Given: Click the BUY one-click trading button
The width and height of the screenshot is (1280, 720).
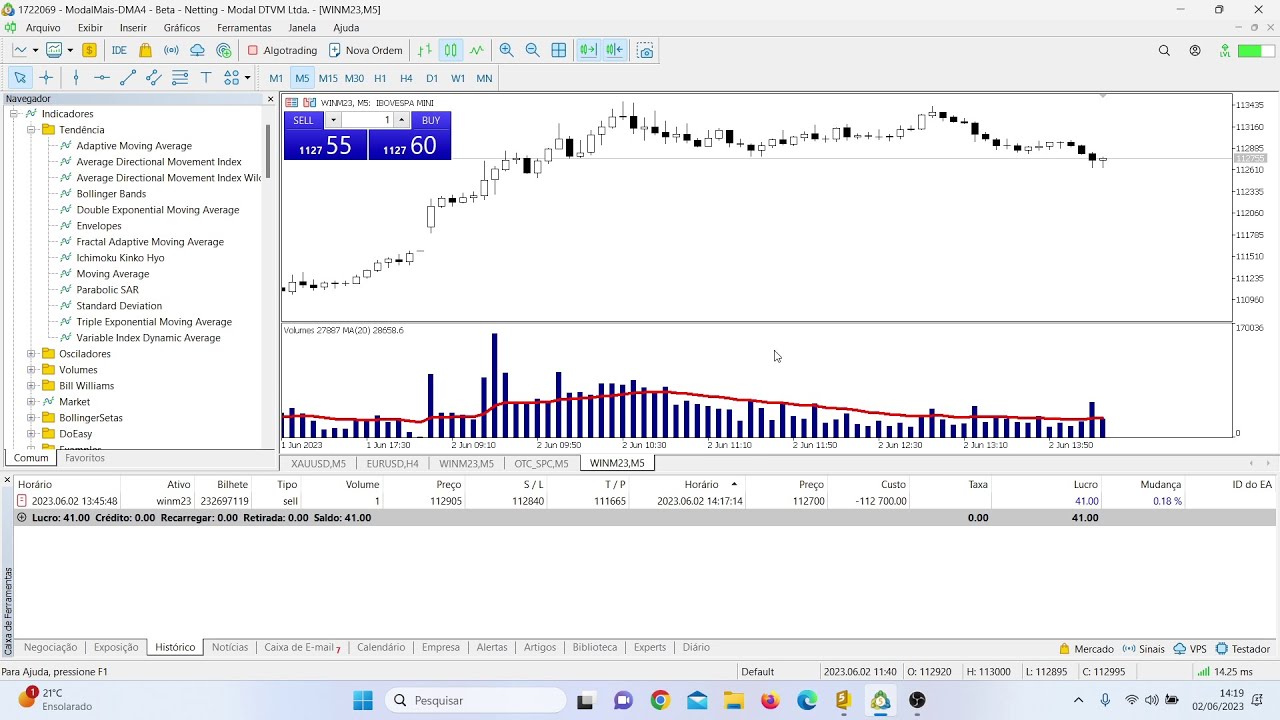Looking at the screenshot, I should (x=431, y=120).
